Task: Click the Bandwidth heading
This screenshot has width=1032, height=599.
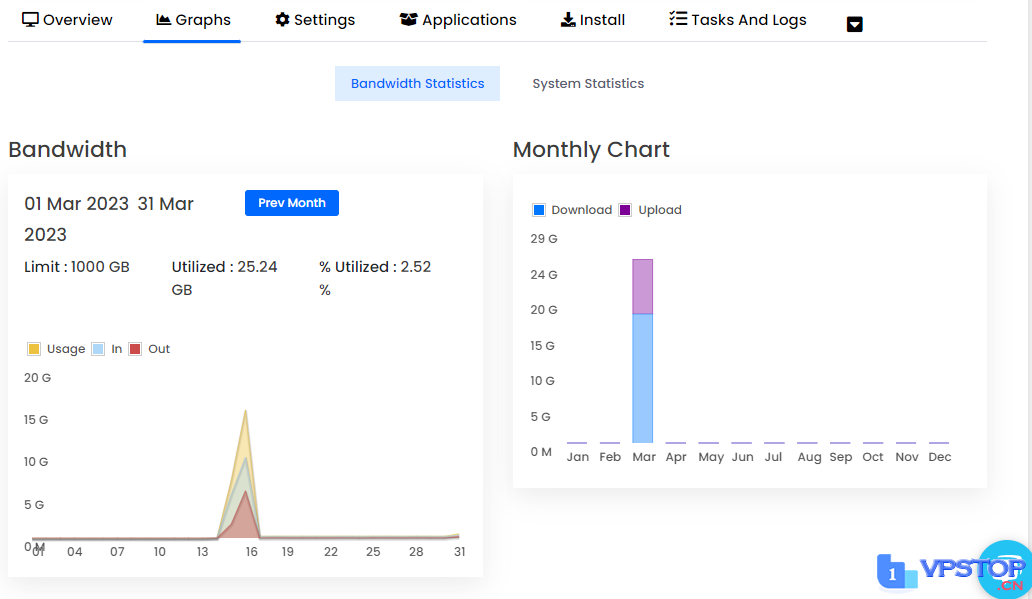Action: 68,149
